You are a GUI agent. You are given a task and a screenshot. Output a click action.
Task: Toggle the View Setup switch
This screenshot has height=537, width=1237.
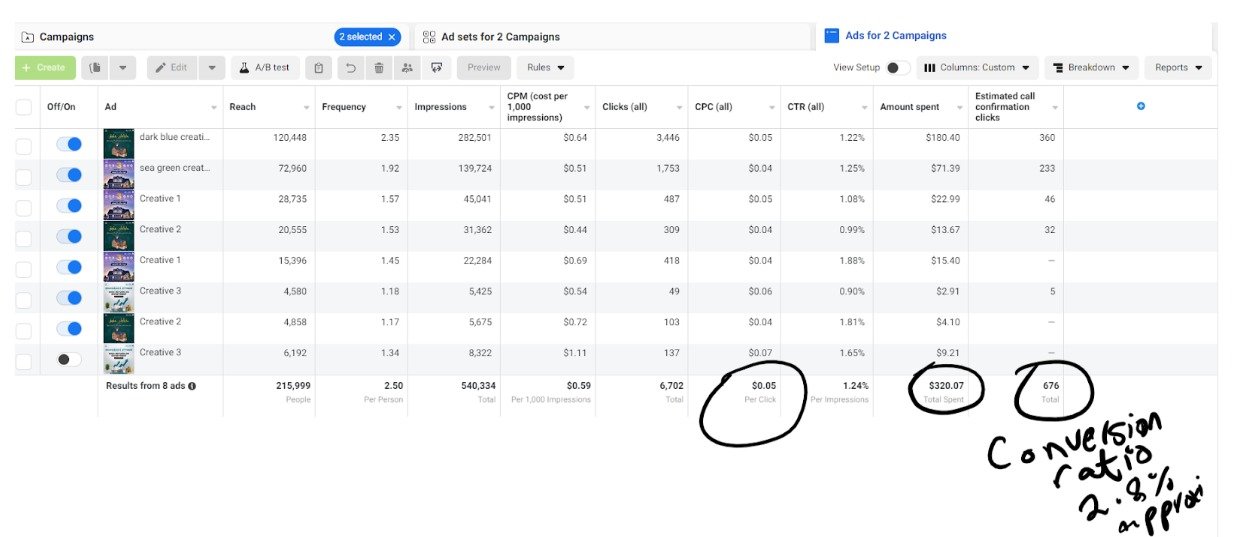[898, 68]
